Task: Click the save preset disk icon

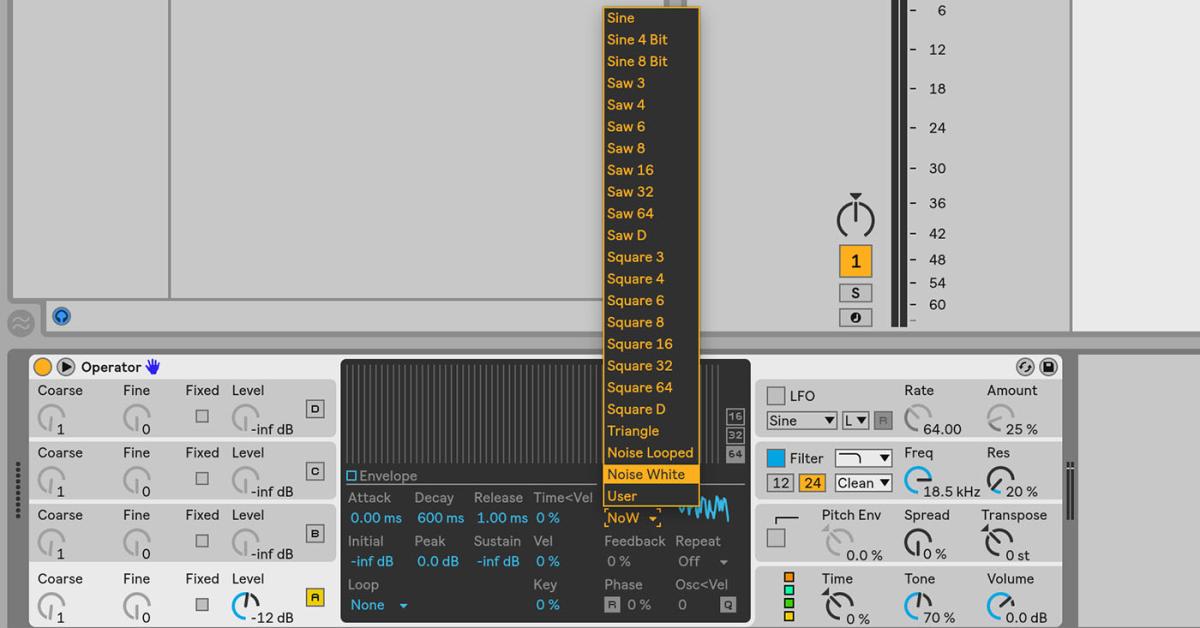Action: coord(1048,367)
